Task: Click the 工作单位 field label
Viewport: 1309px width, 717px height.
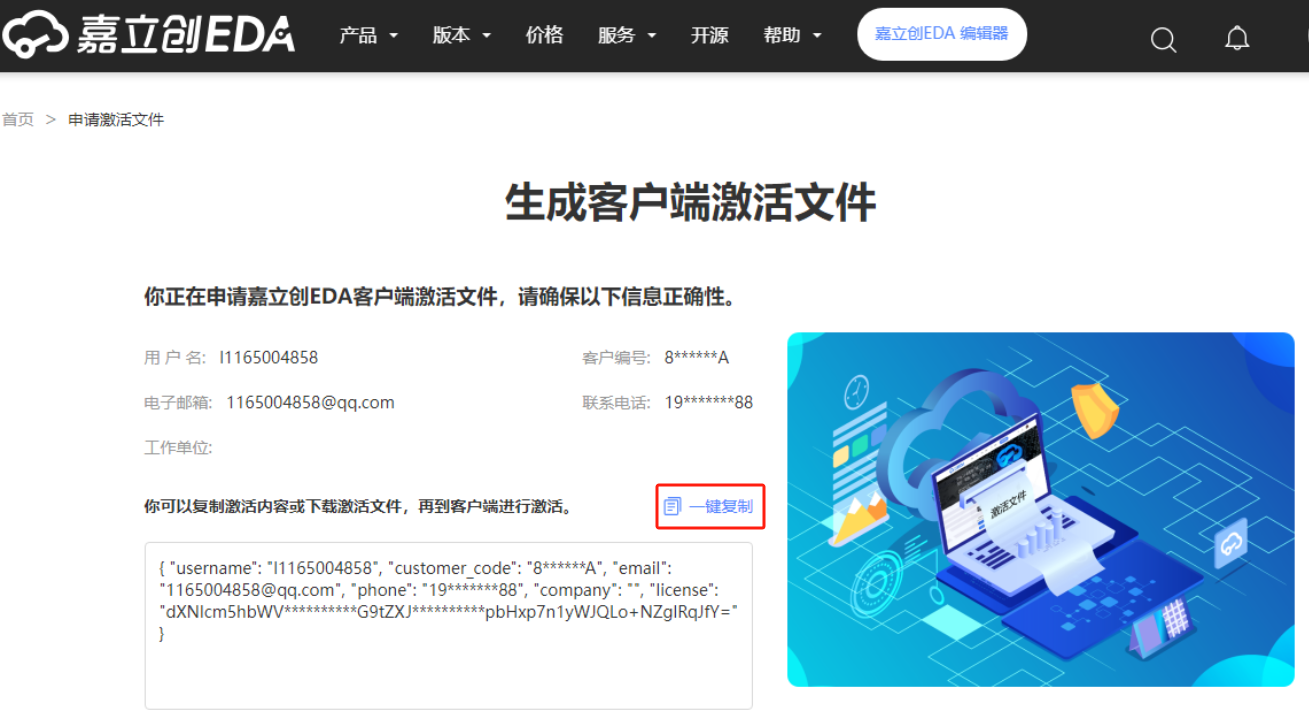Action: 178,448
